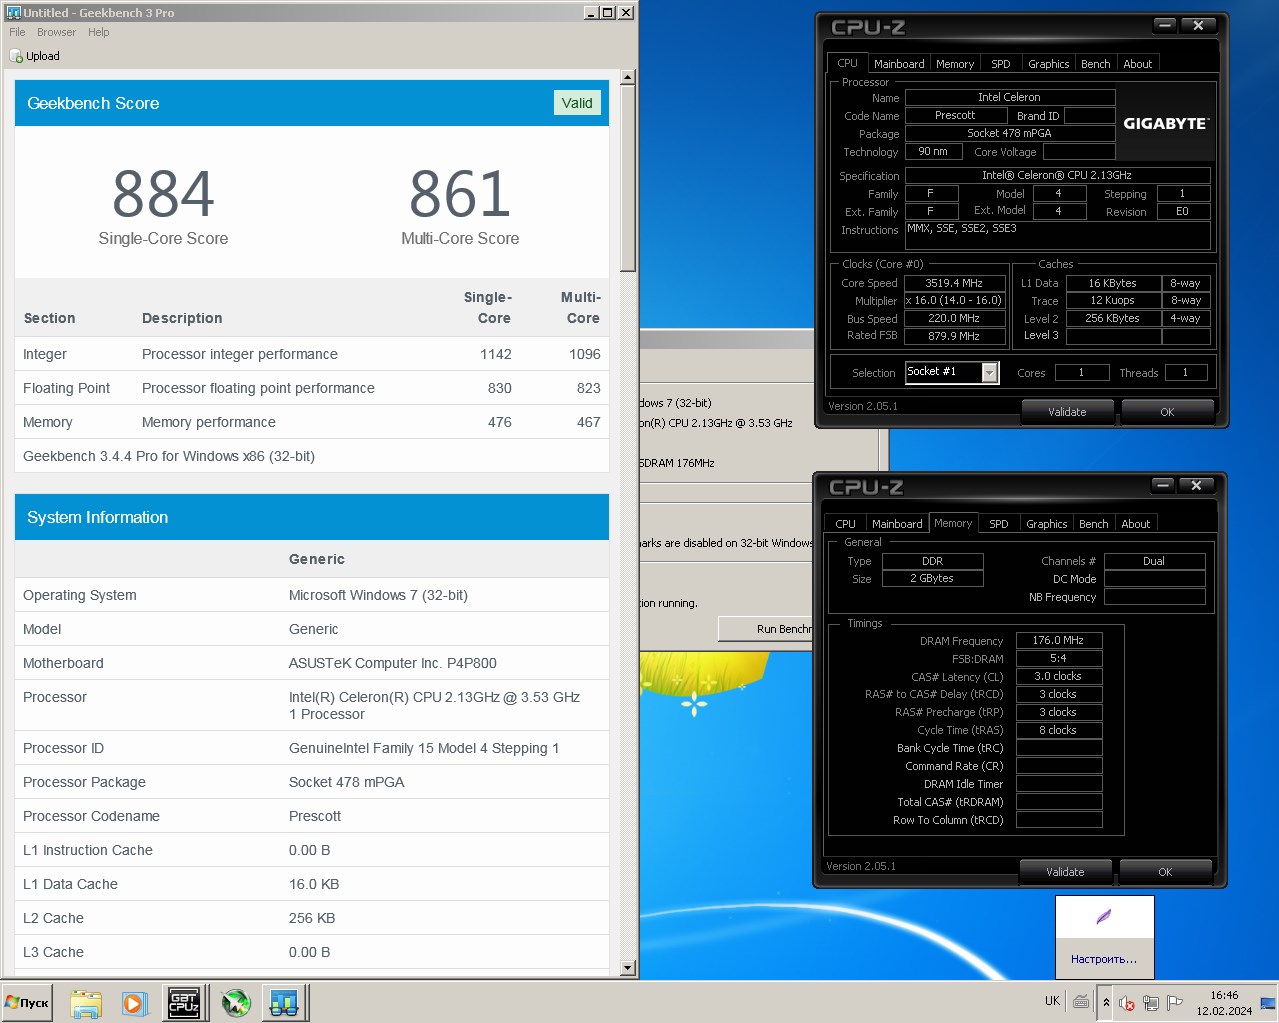Click the single-core score 884

pyautogui.click(x=163, y=193)
